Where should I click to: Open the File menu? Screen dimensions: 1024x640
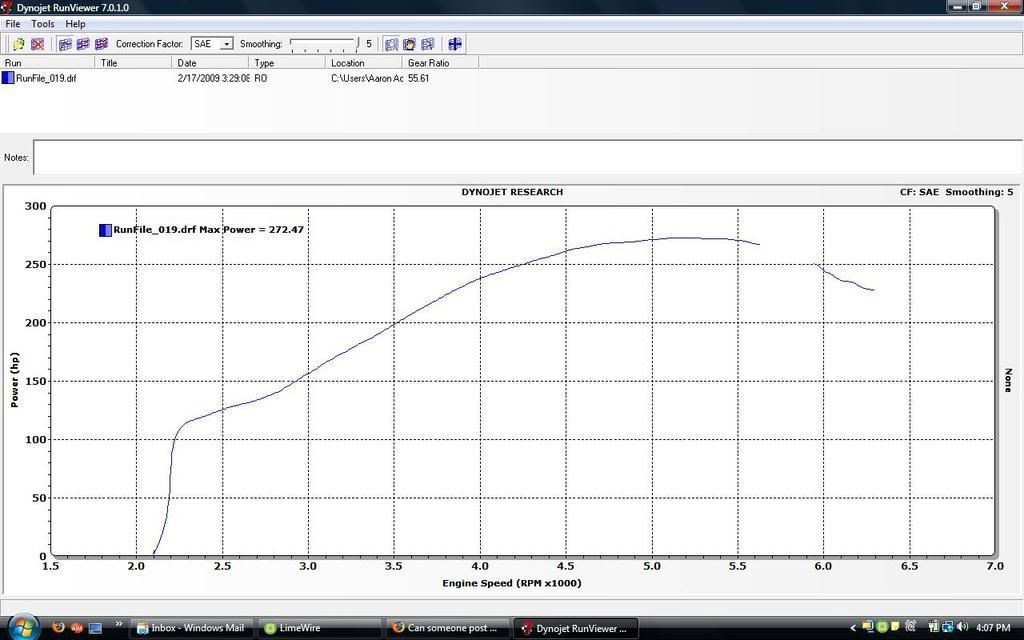(13, 23)
